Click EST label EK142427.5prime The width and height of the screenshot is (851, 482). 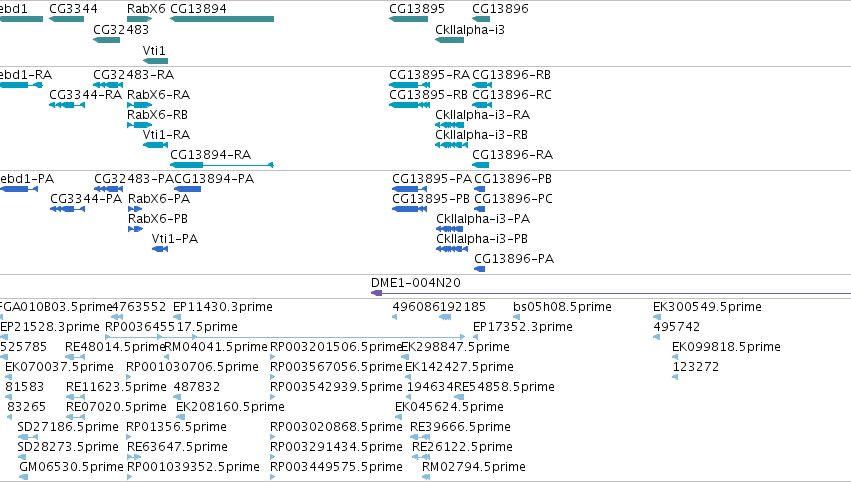[x=459, y=367]
